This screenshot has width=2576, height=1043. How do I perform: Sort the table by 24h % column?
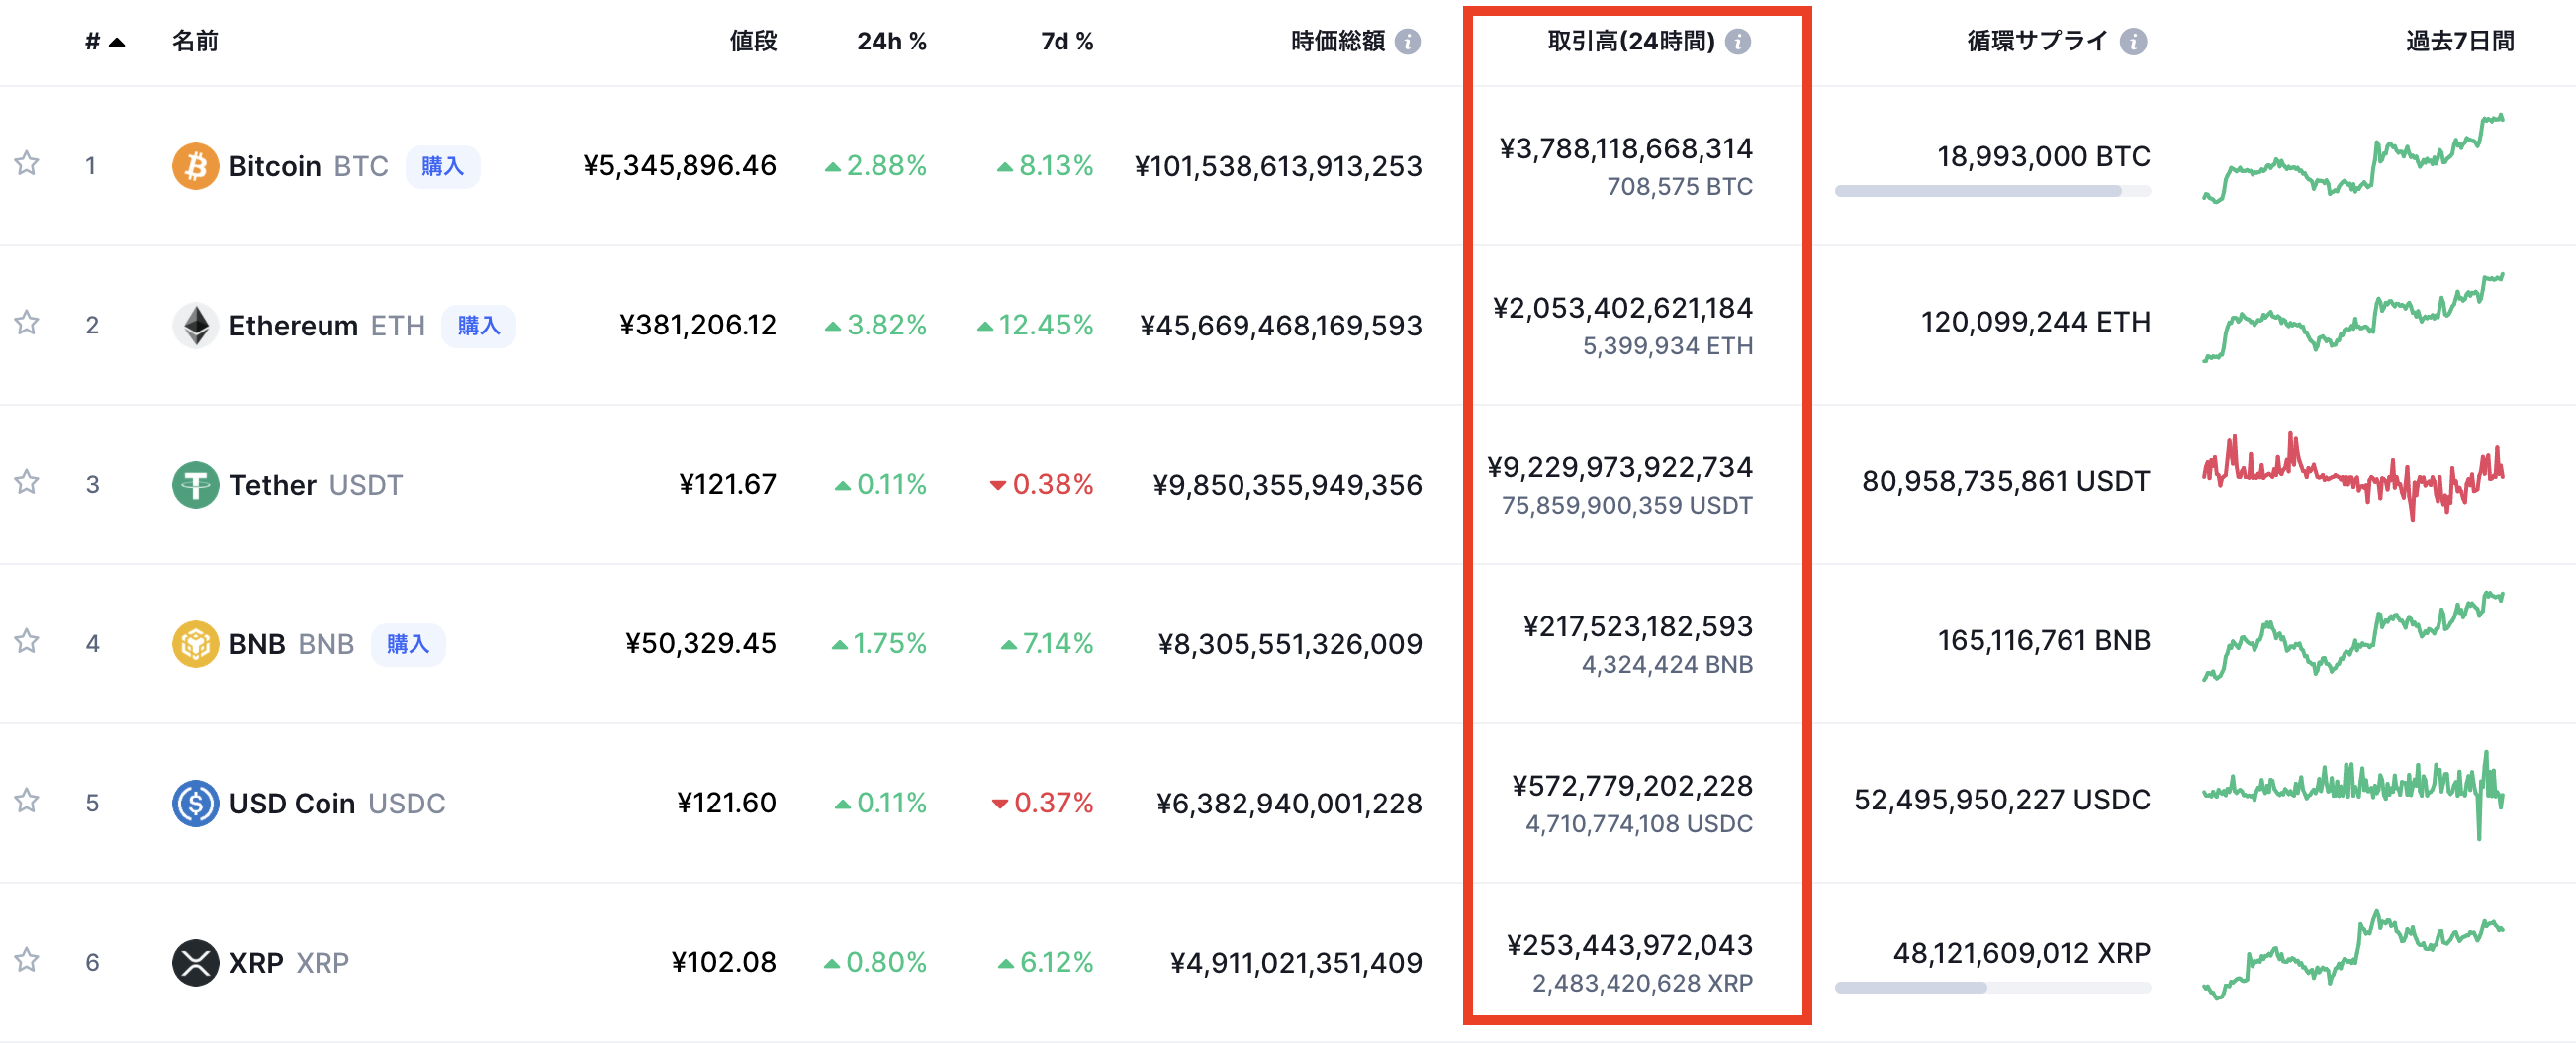click(891, 41)
